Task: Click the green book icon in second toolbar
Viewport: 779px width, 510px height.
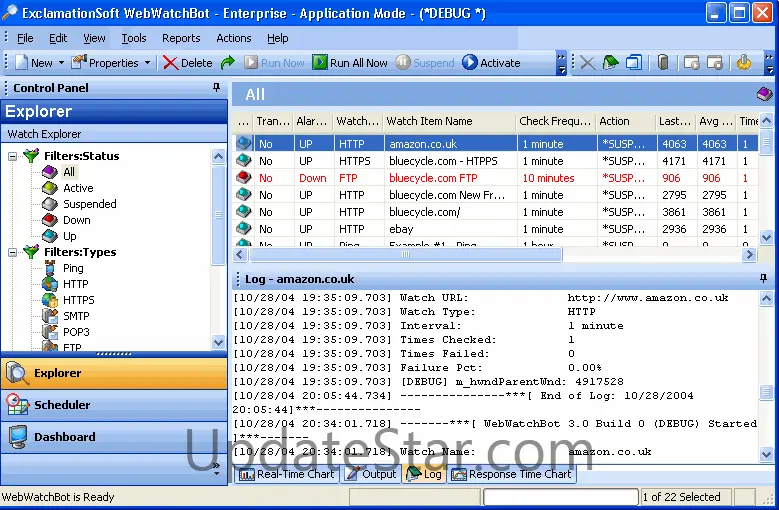Action: coord(611,63)
